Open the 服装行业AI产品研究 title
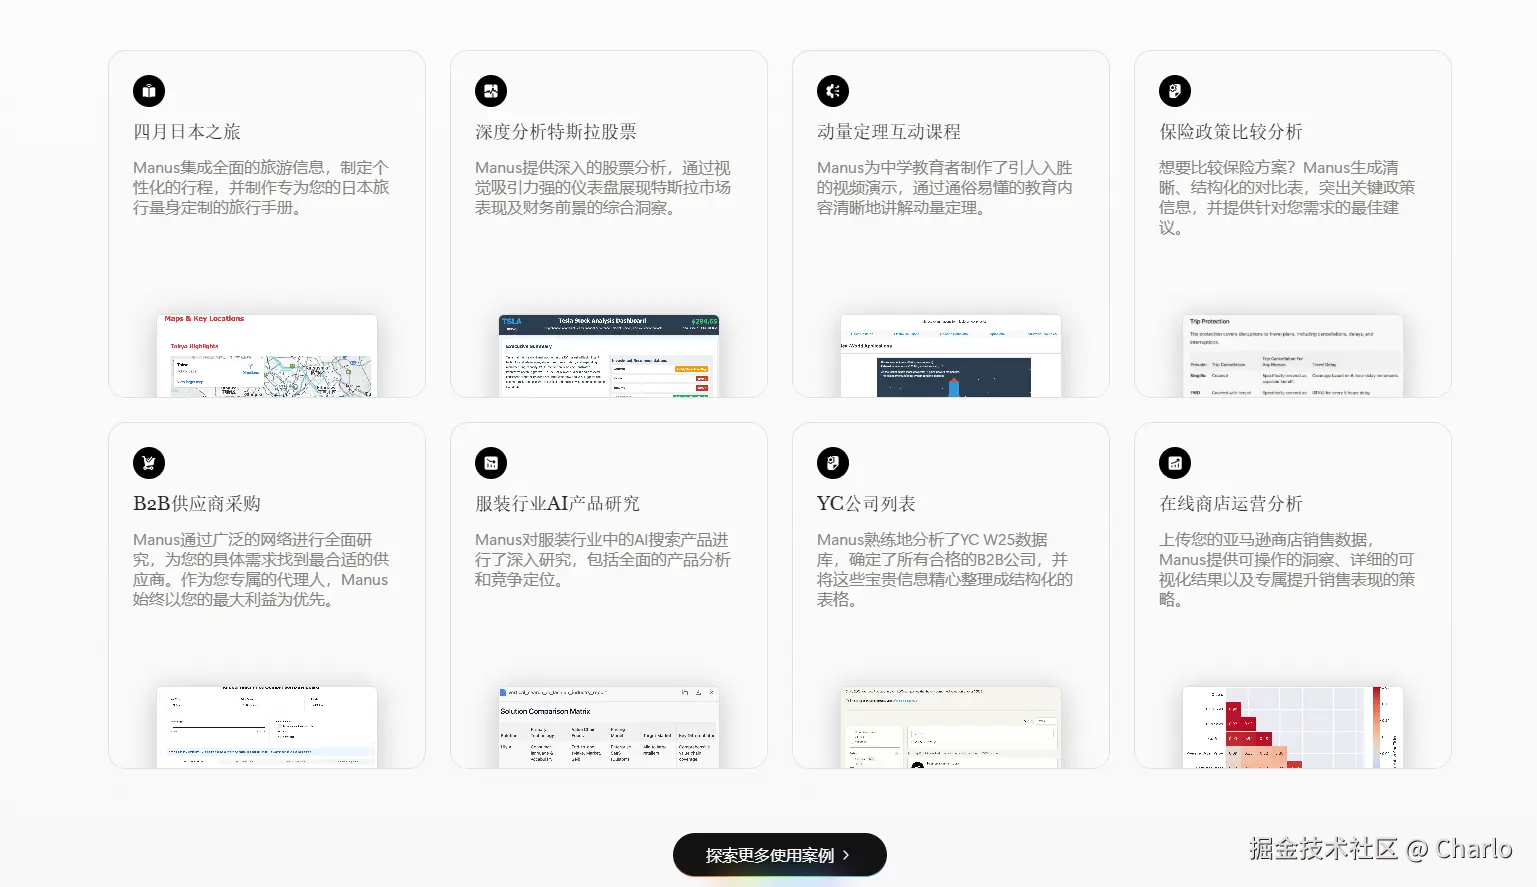The width and height of the screenshot is (1537, 887). click(x=557, y=504)
